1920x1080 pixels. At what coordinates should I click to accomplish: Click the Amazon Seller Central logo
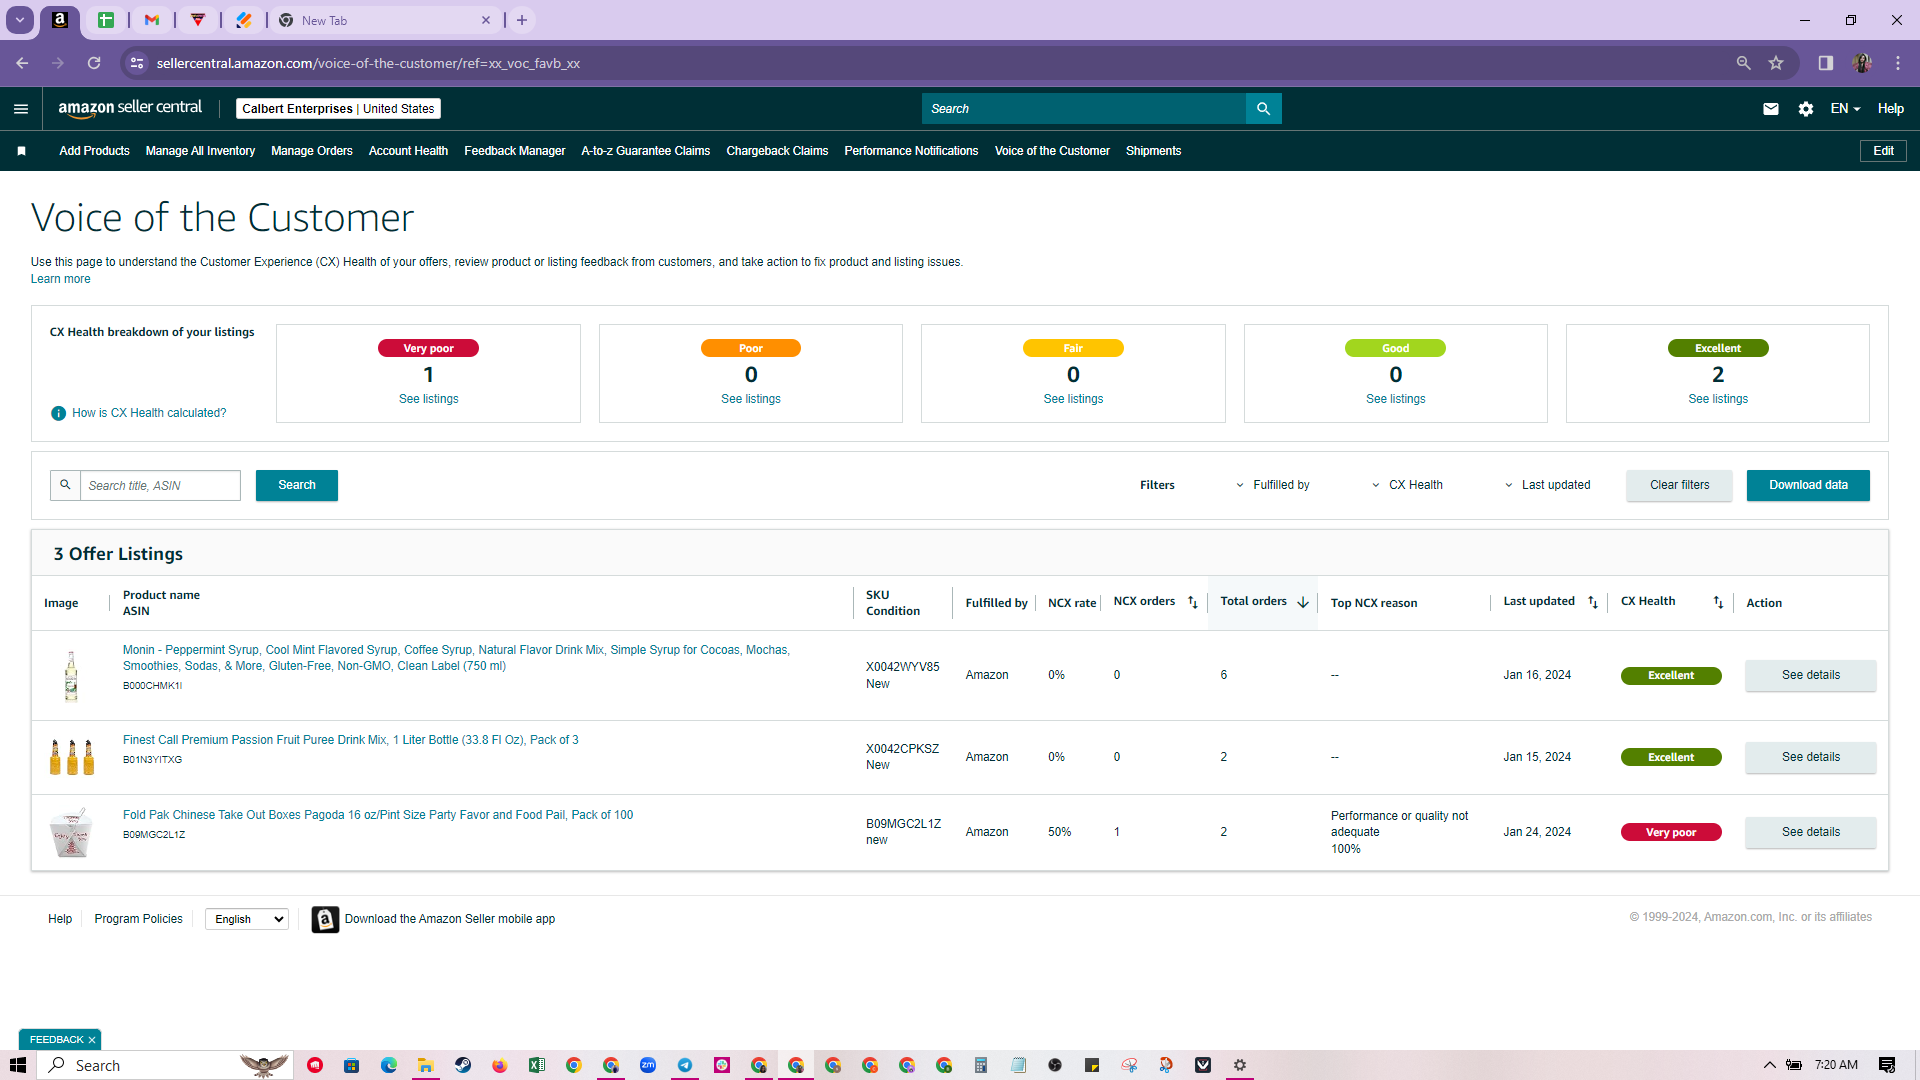click(x=130, y=108)
